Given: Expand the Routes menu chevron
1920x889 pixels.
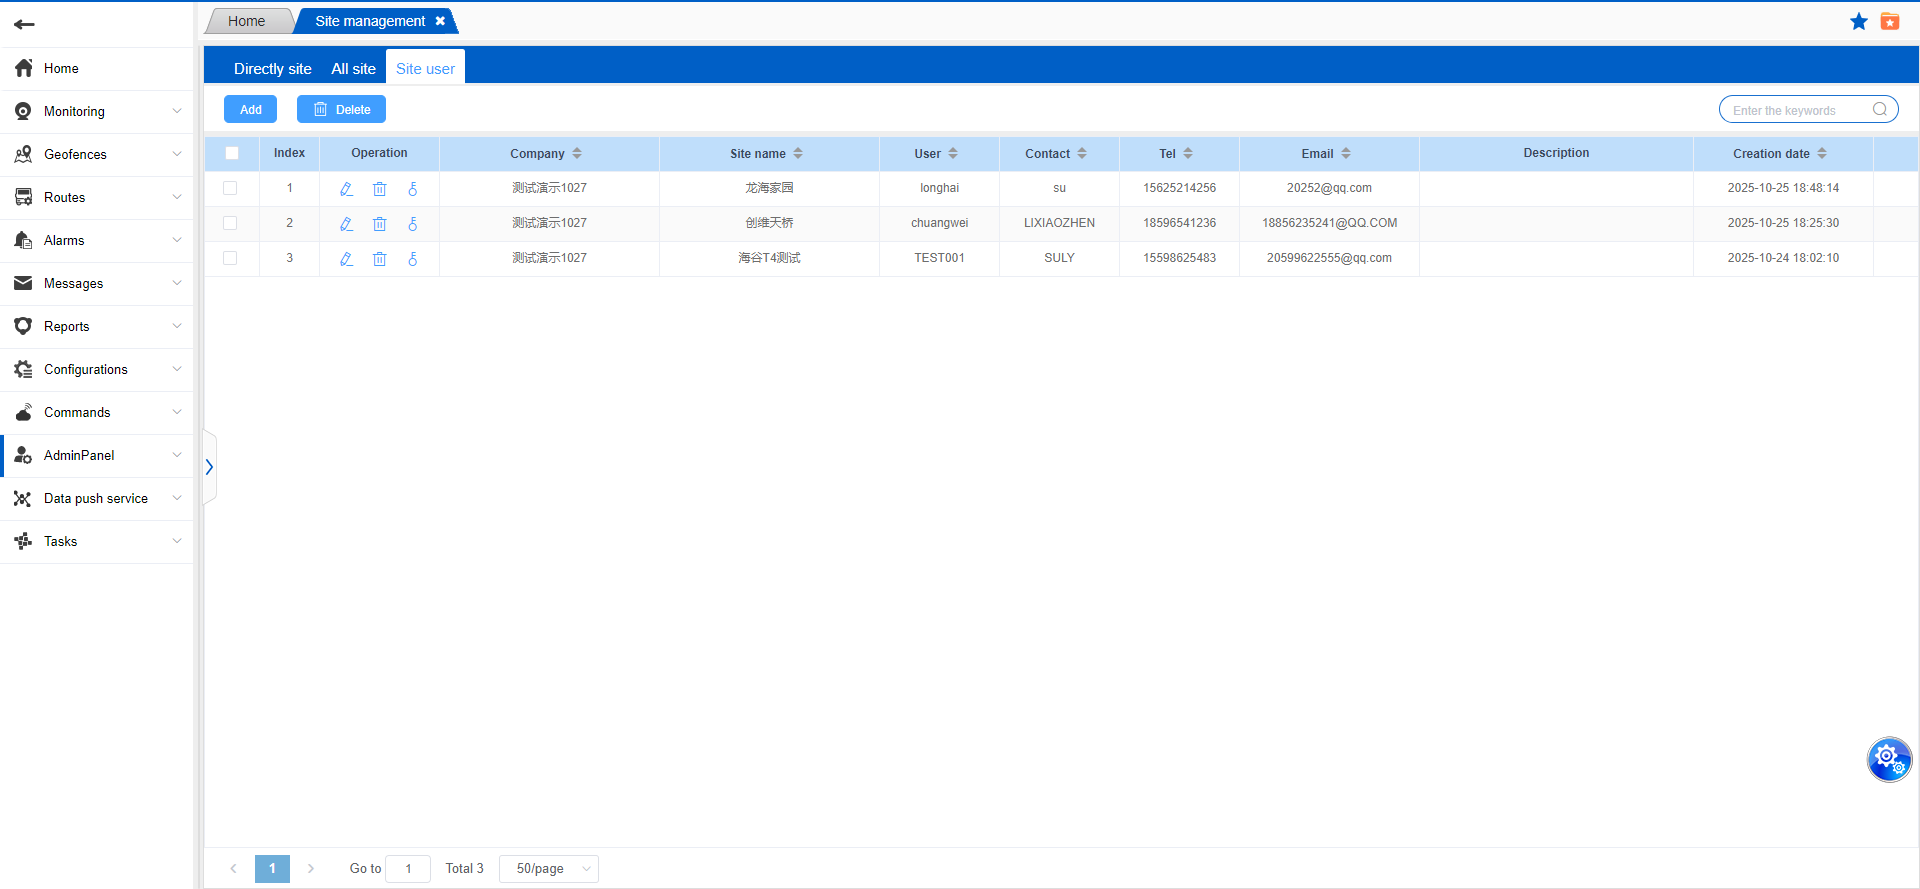Looking at the screenshot, I should 177,197.
